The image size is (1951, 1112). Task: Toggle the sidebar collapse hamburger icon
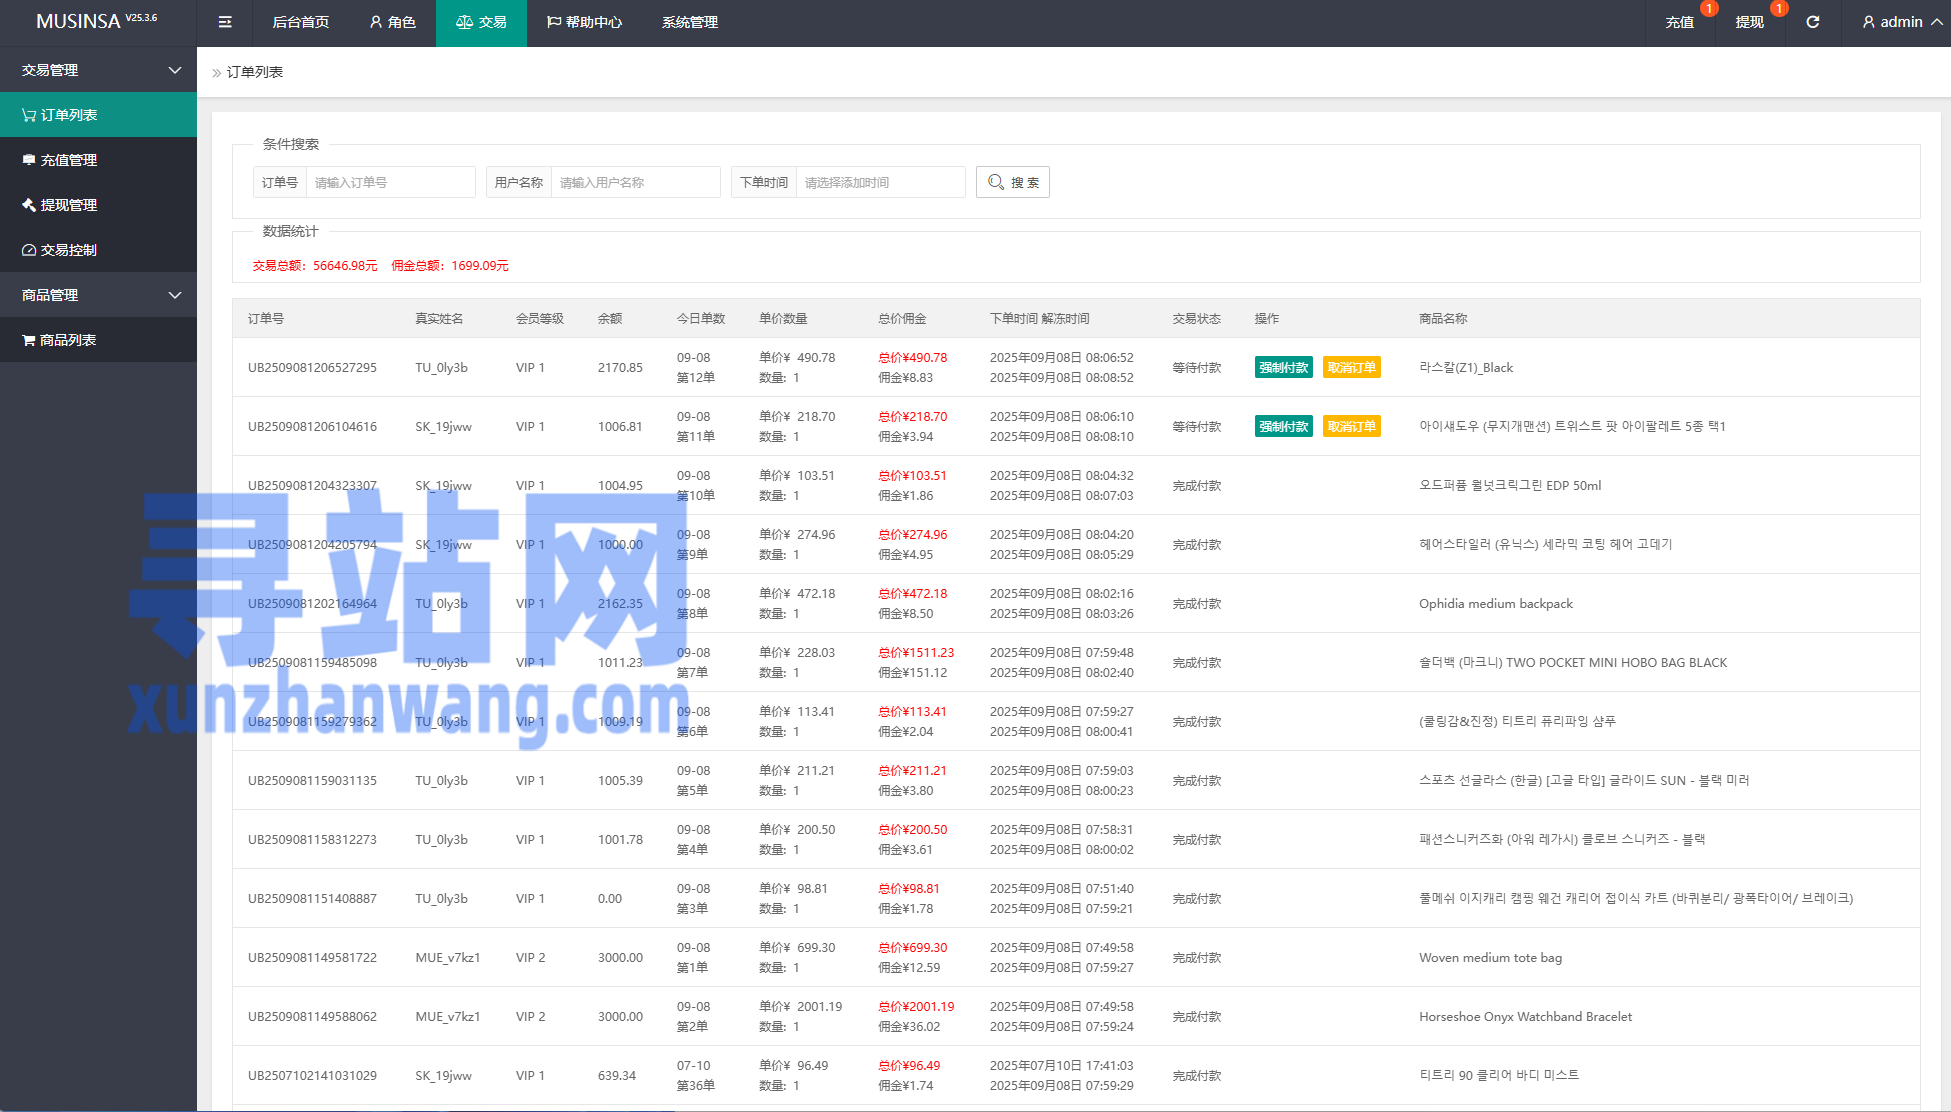(225, 22)
